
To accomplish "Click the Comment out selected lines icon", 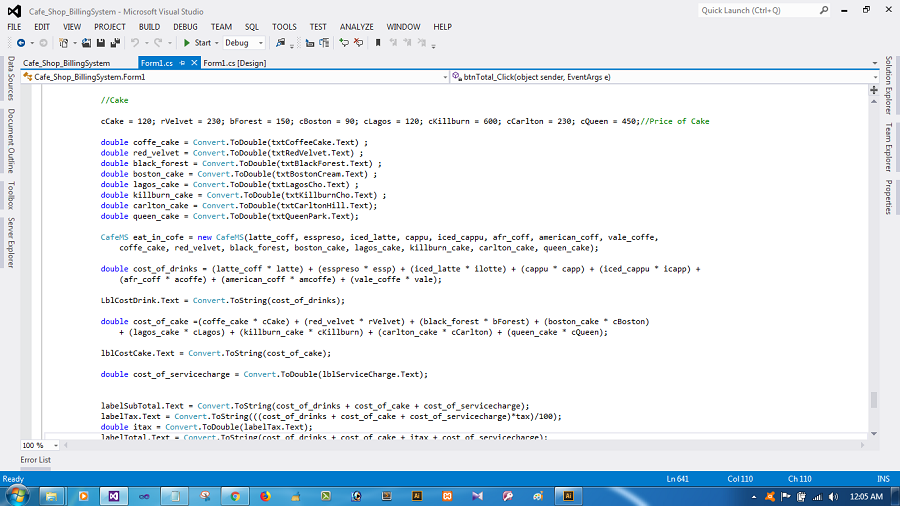I will [x=344, y=43].
